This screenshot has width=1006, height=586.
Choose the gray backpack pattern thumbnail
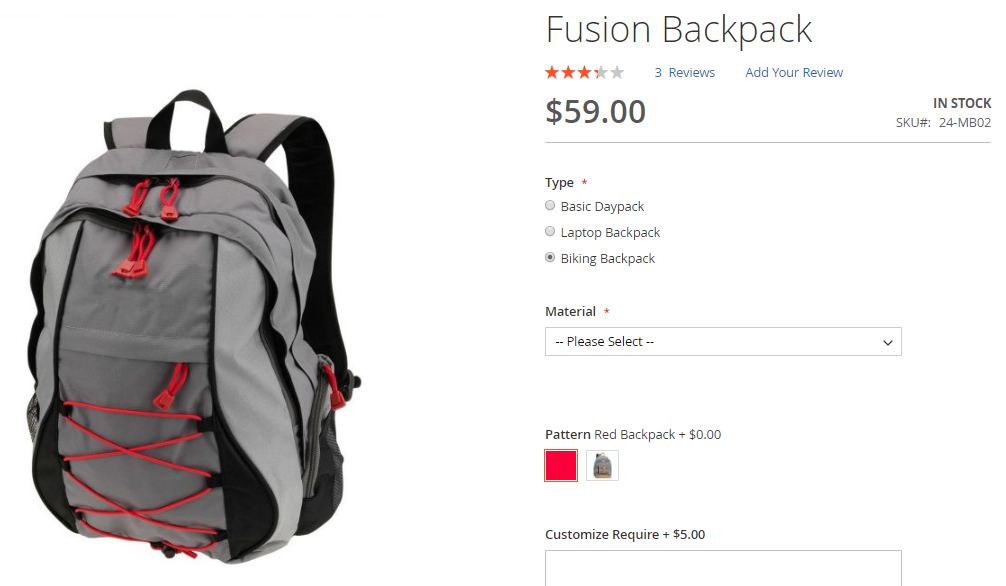pyautogui.click(x=602, y=465)
